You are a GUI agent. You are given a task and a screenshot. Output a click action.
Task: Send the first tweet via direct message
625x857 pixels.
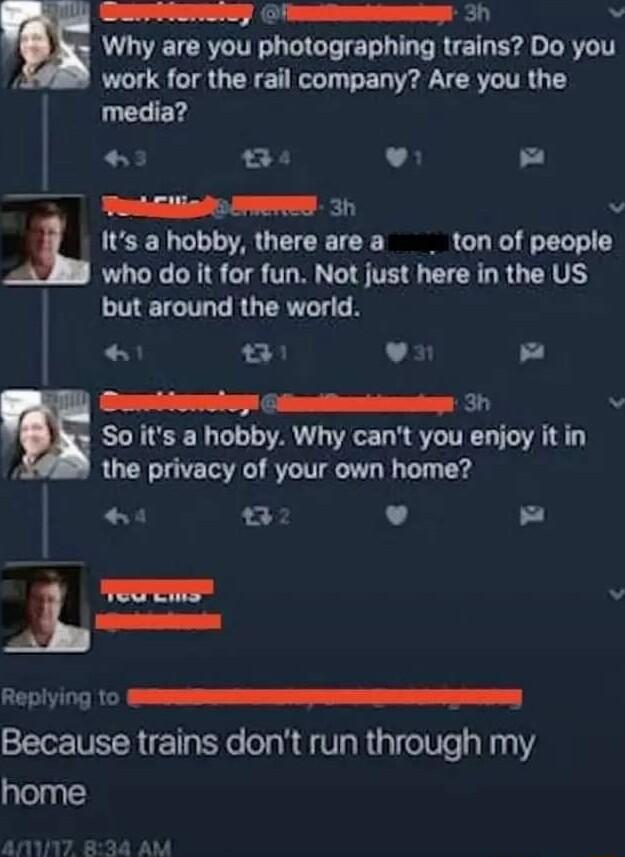click(x=532, y=159)
